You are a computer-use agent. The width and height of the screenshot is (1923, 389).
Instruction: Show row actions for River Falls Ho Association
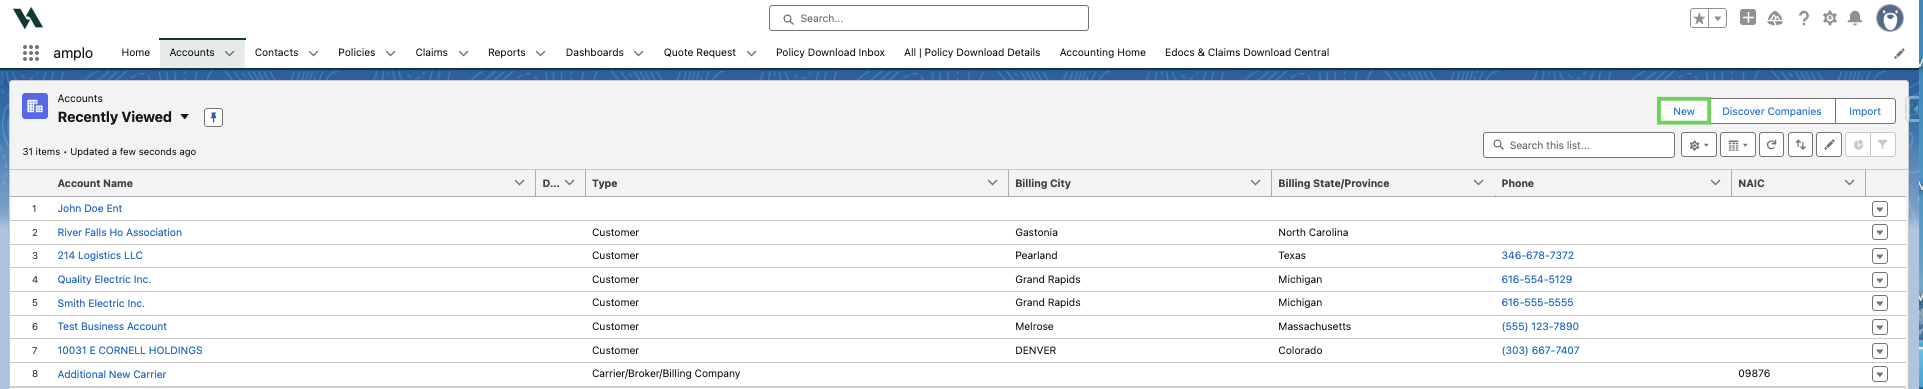(1879, 233)
